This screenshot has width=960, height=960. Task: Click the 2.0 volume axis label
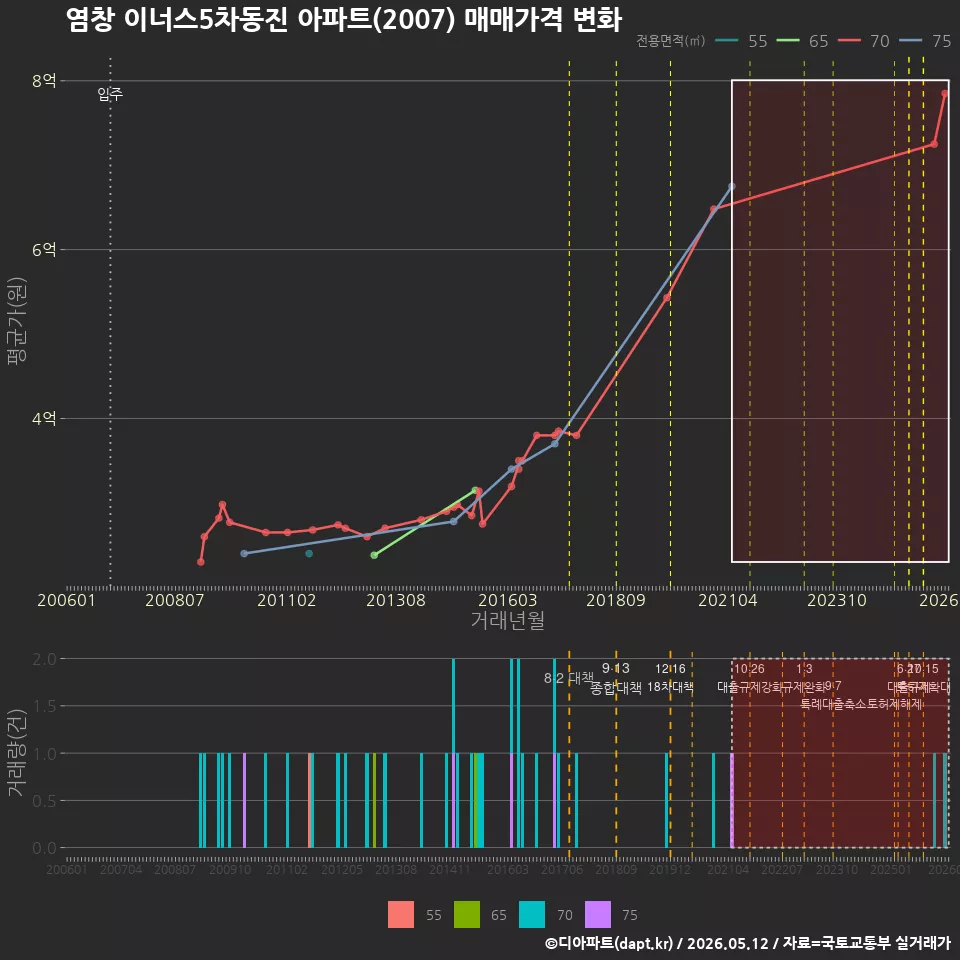coord(44,659)
